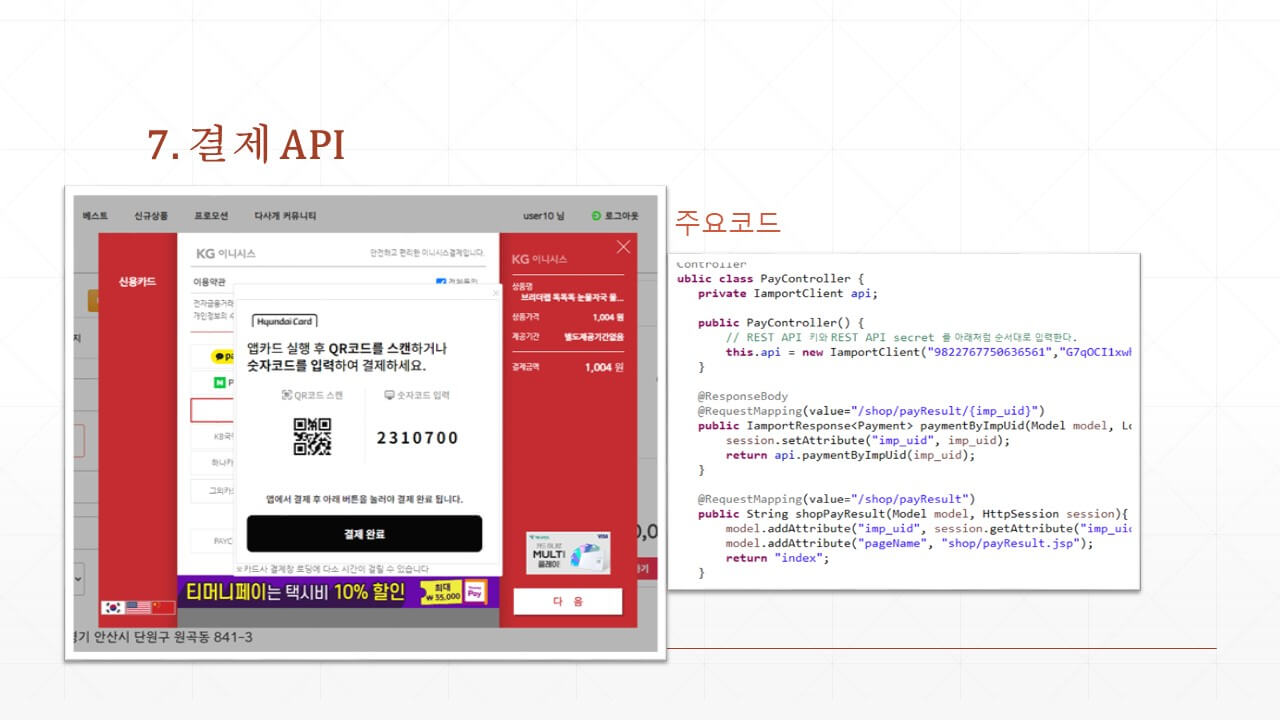Click the 다음 button on red panel
This screenshot has width=1280, height=720.
point(568,601)
